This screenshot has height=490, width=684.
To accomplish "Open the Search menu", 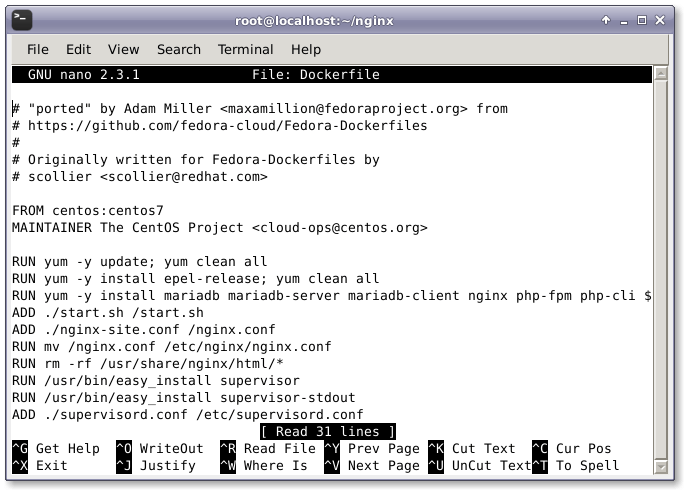I will point(179,49).
